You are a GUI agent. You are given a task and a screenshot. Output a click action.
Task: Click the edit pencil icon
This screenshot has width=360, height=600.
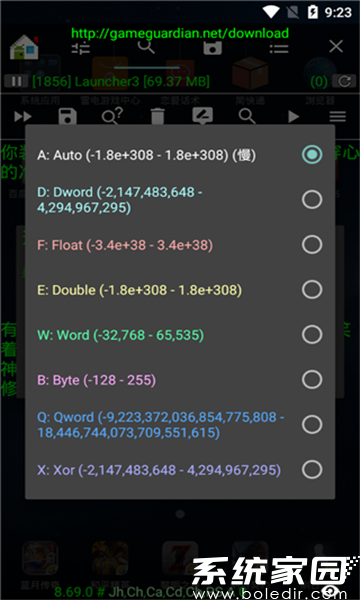(202, 116)
